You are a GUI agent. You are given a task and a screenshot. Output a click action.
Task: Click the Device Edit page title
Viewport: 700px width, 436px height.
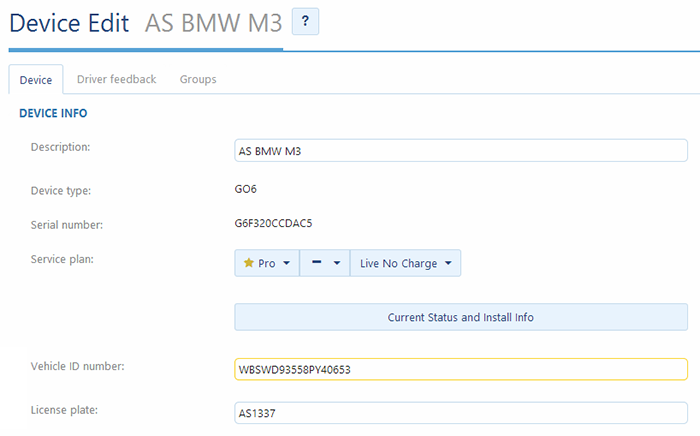[69, 23]
